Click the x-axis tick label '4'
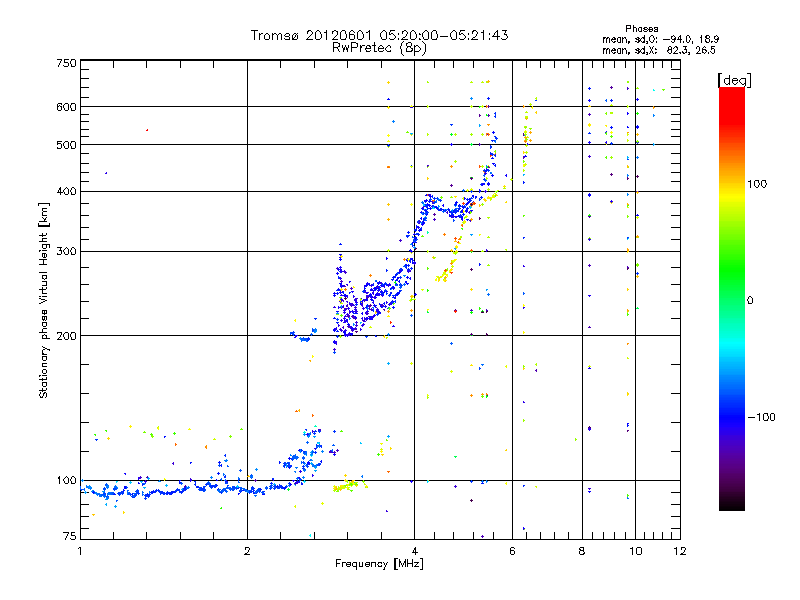The height and width of the screenshot is (600, 800). [415, 551]
